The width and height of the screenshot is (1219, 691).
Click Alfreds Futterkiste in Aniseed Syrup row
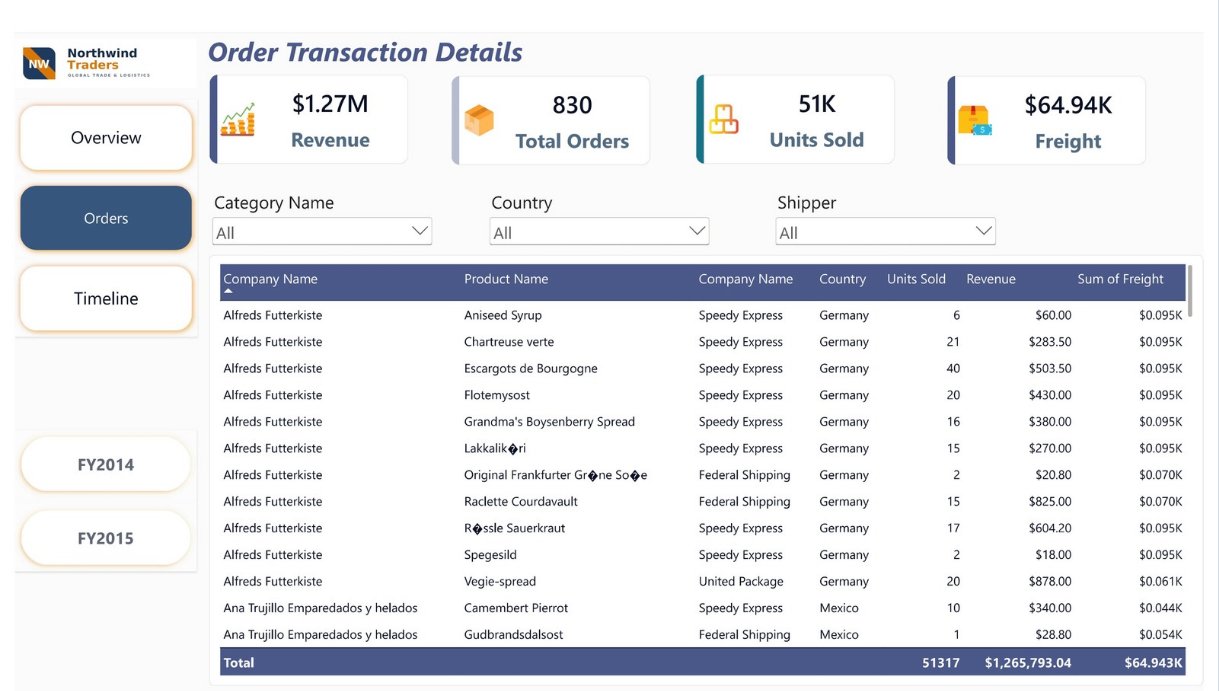click(x=272, y=315)
